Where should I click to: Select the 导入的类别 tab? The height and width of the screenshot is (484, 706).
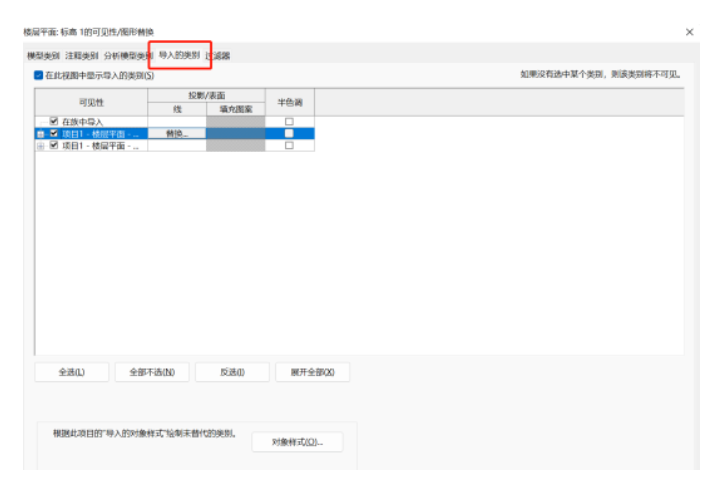pyautogui.click(x=180, y=55)
